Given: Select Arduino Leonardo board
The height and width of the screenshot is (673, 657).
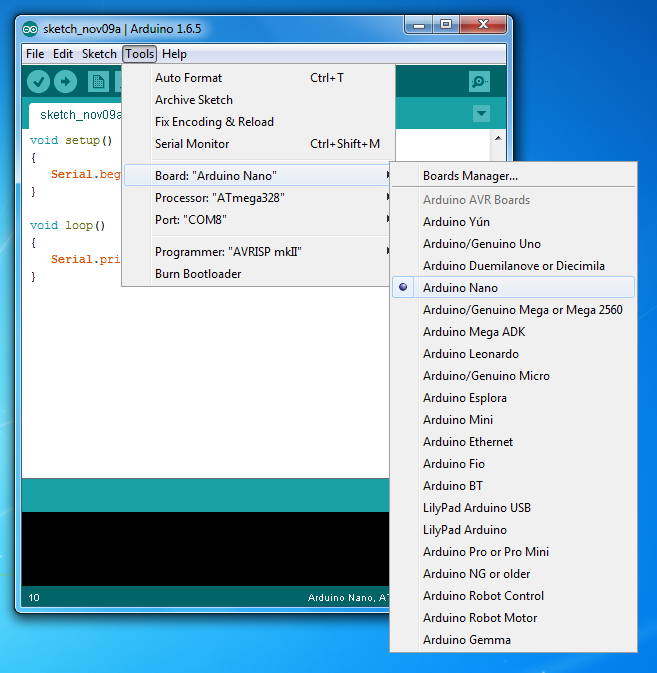Looking at the screenshot, I should [513, 354].
